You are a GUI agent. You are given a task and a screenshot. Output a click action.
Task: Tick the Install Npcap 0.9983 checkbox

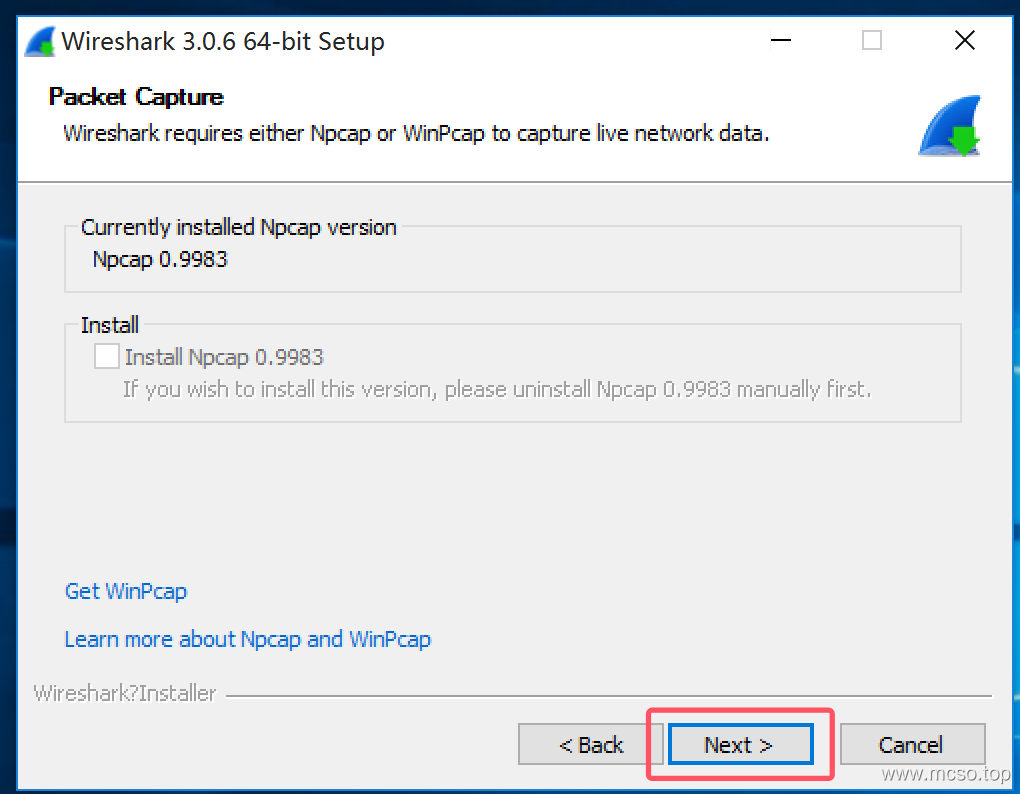coord(106,357)
